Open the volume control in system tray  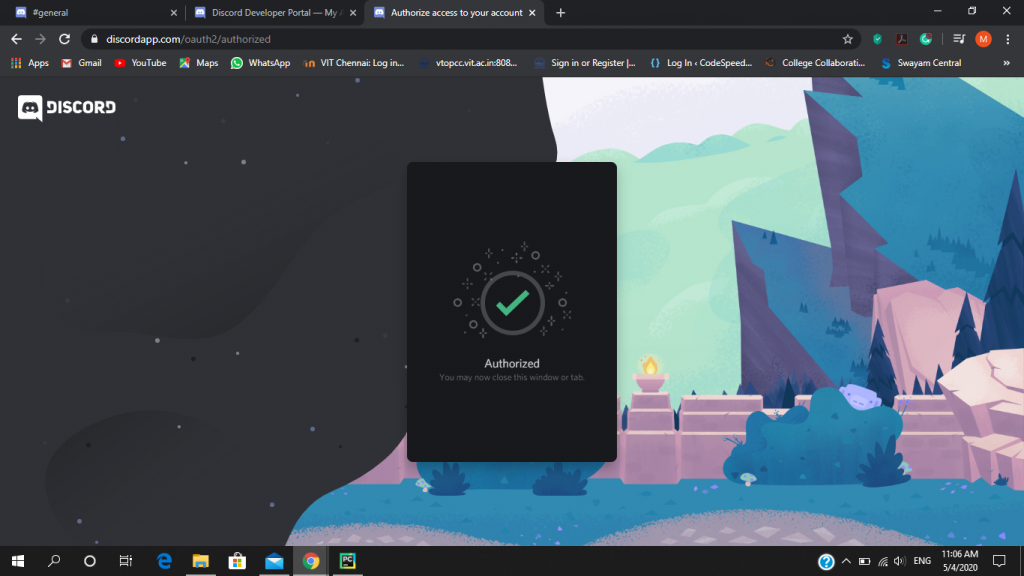899,561
